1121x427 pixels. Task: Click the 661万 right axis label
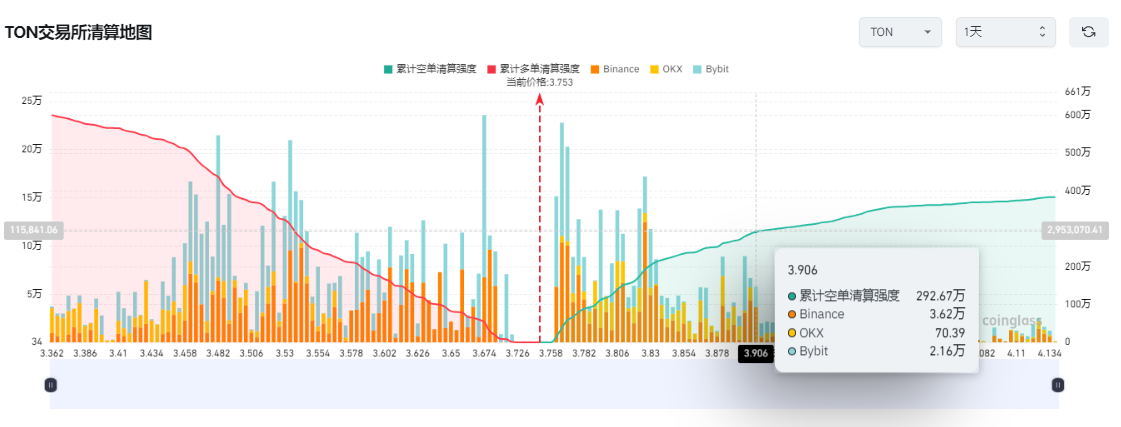point(1077,92)
